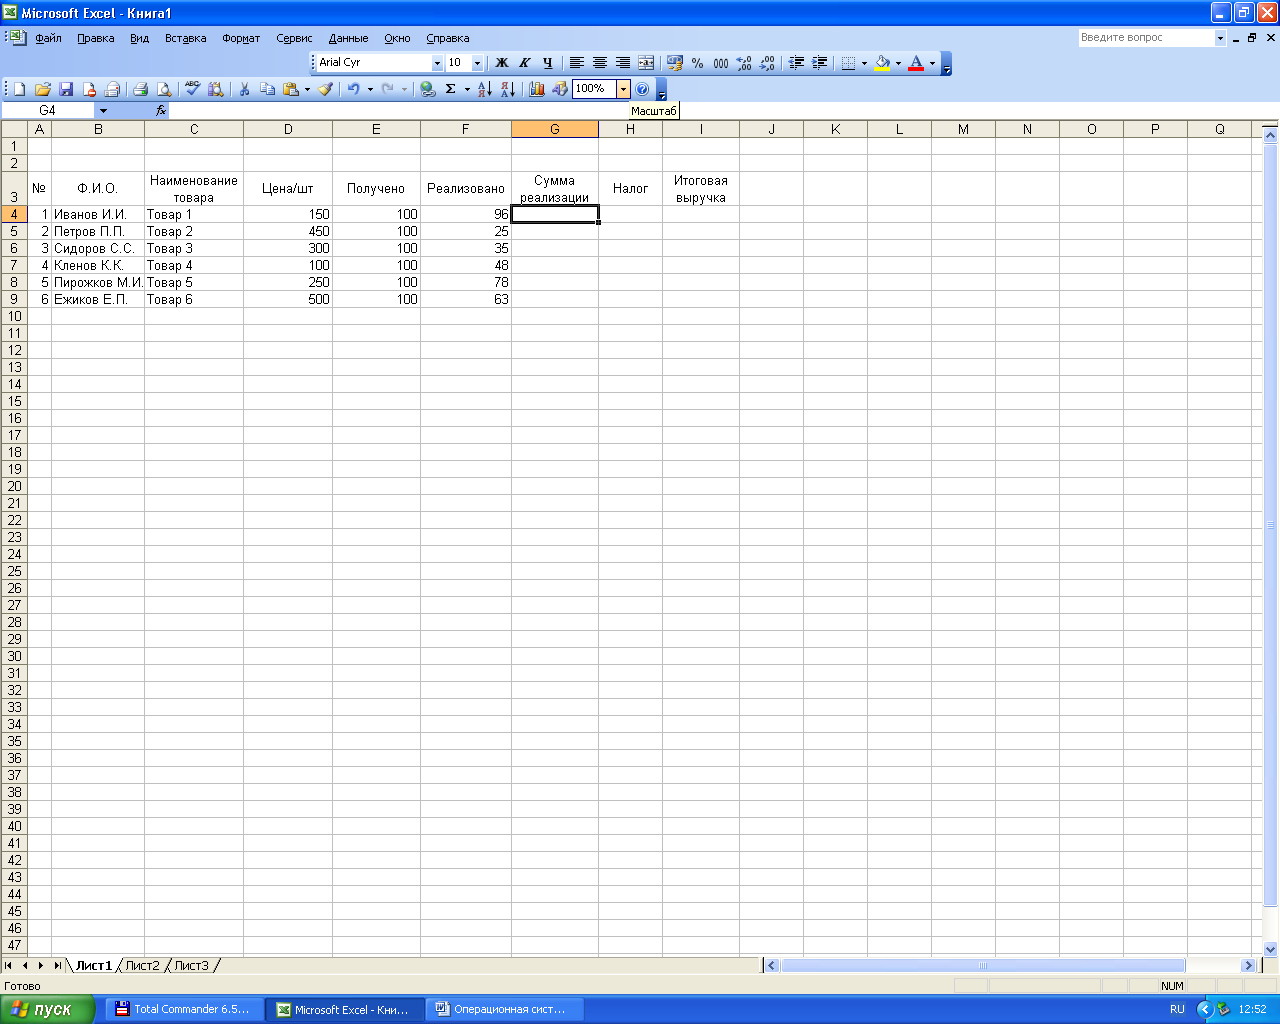Align cell text left
Image resolution: width=1280 pixels, height=1024 pixels.
577,63
